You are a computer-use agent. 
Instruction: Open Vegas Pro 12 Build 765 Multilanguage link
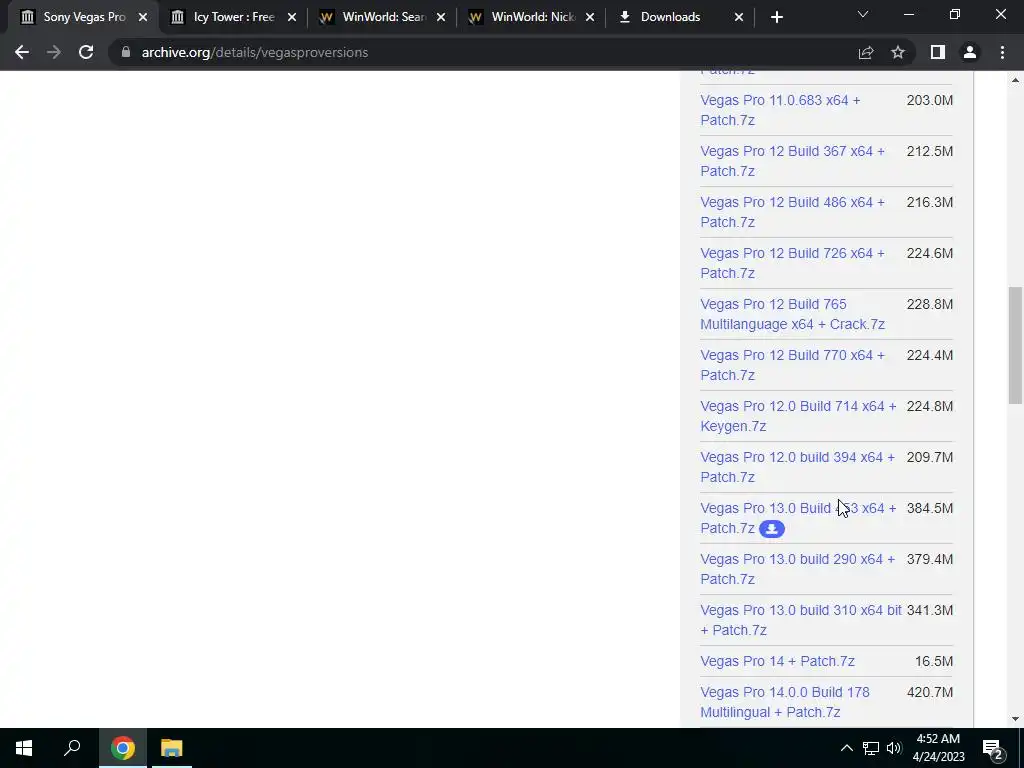[x=792, y=314]
